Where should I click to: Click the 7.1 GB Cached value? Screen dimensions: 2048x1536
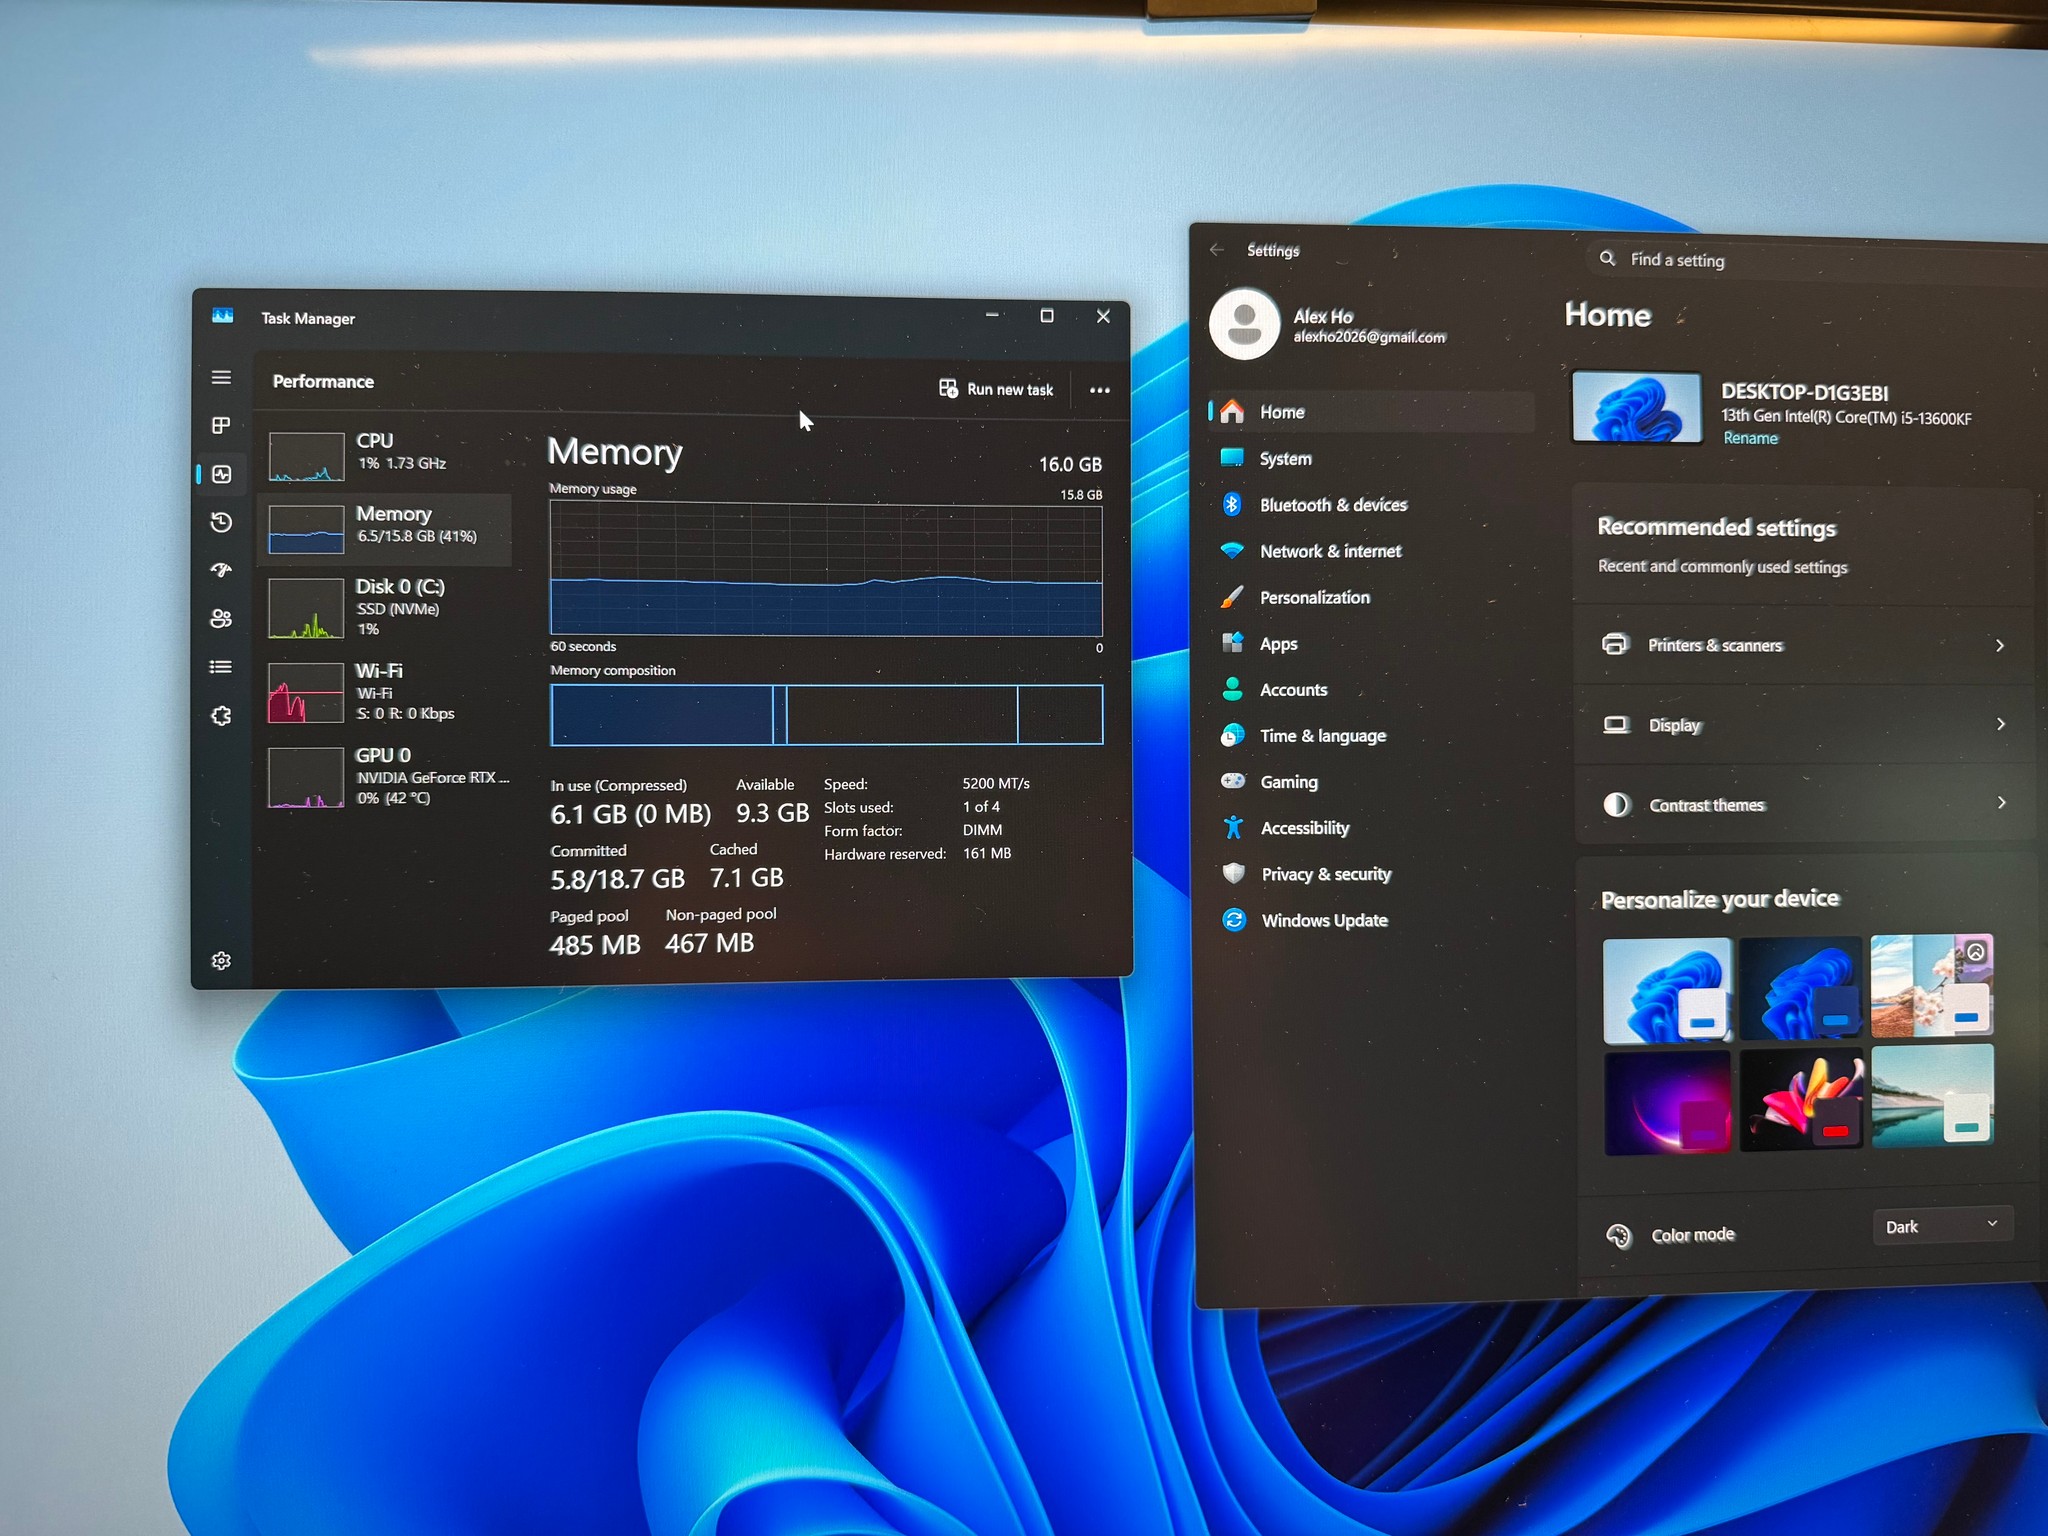746,878
